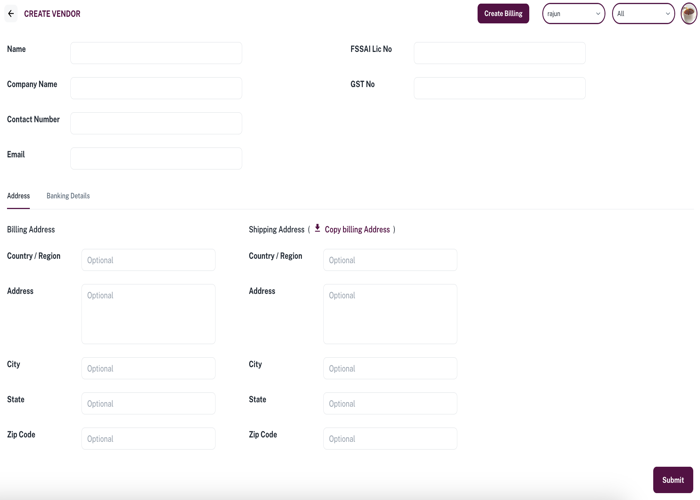Focus the Name input field
Image resolution: width=700 pixels, height=500 pixels.
[x=156, y=53]
